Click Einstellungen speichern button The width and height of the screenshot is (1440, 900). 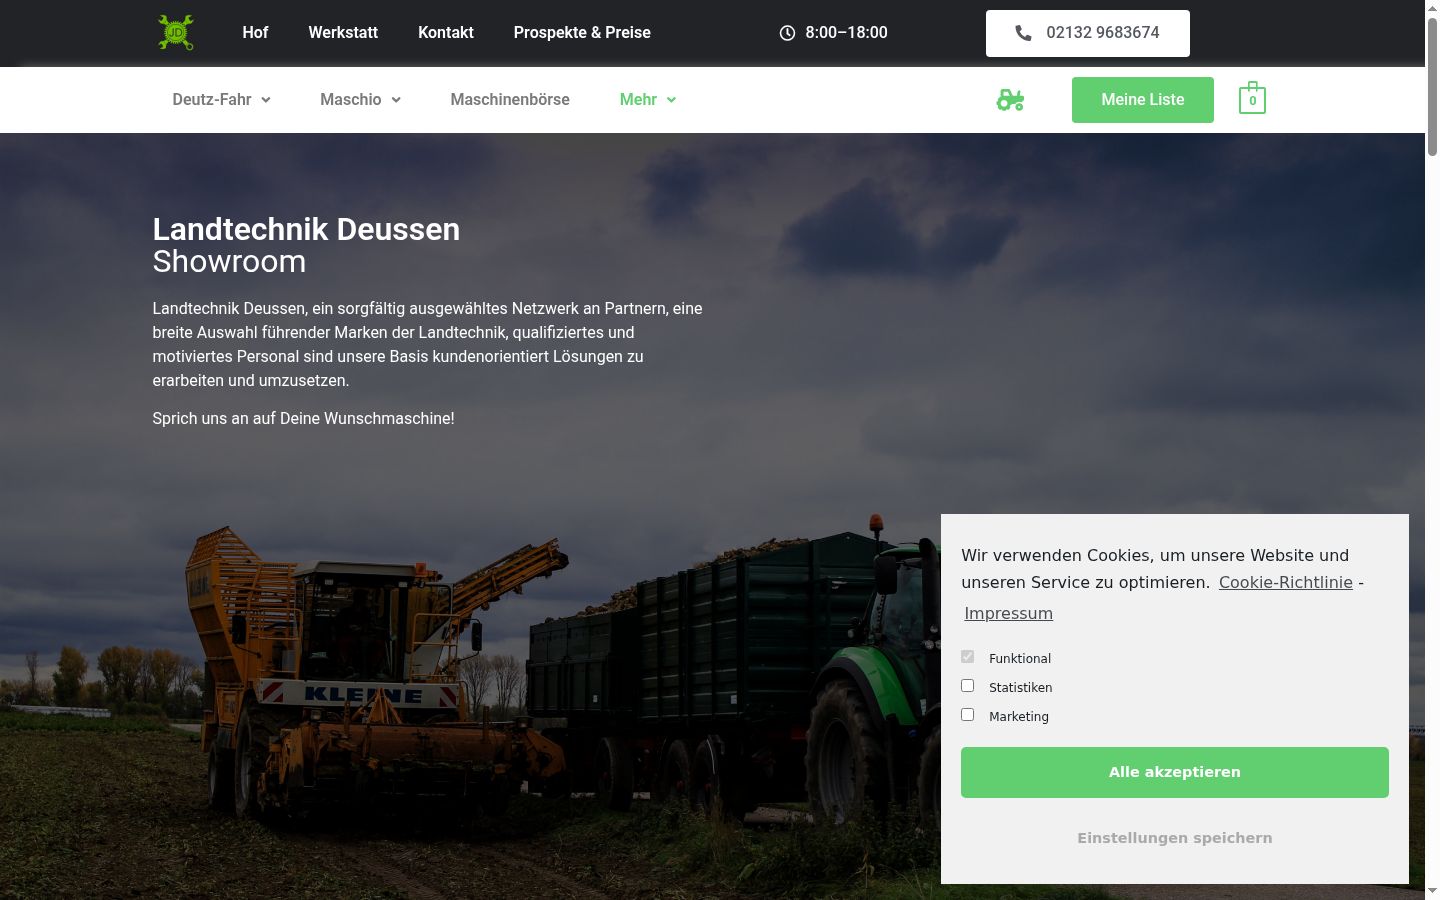[1175, 838]
